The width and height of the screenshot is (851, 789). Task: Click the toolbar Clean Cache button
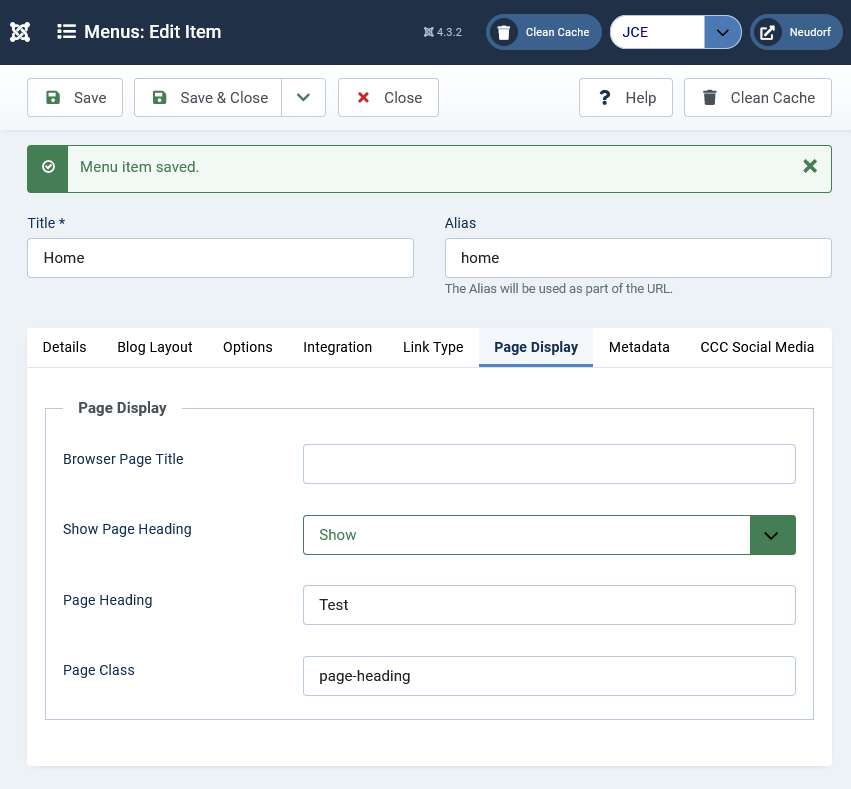[757, 98]
